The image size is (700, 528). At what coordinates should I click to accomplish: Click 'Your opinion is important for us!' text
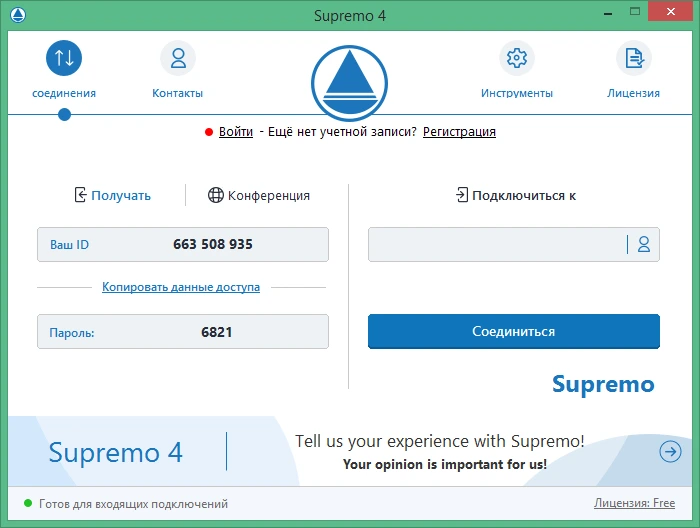click(445, 465)
